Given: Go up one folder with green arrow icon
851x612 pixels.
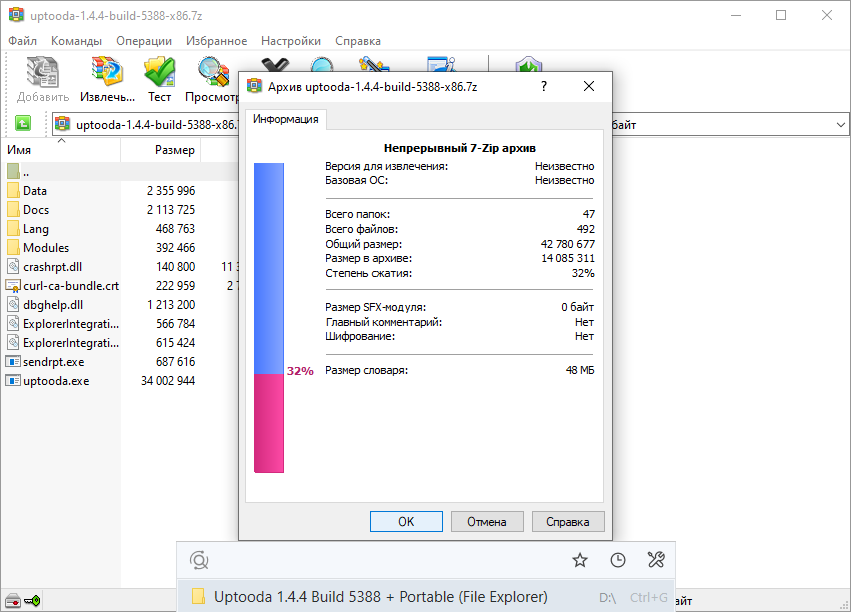Looking at the screenshot, I should pos(23,124).
